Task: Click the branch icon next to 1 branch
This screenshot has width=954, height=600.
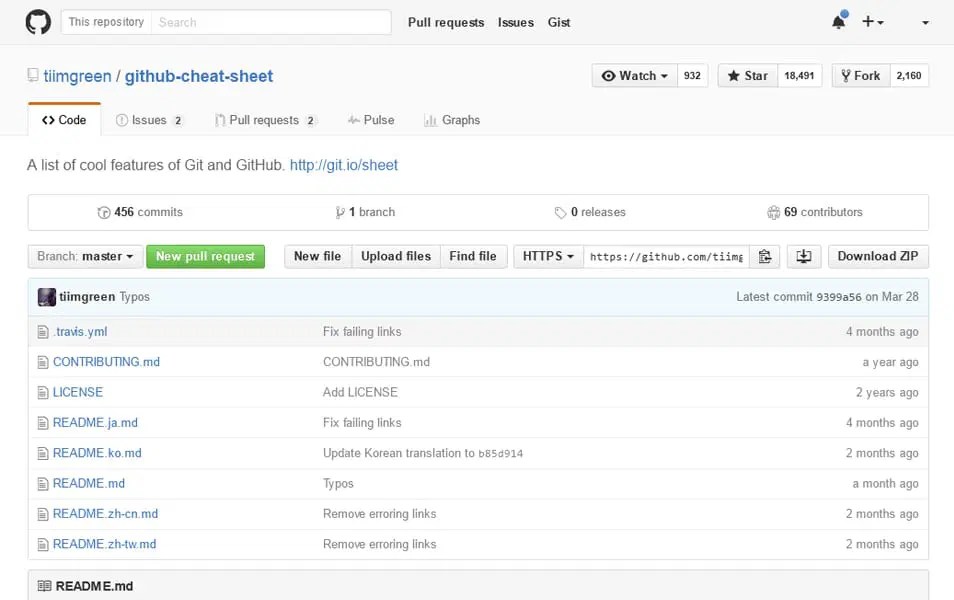Action: pos(341,212)
